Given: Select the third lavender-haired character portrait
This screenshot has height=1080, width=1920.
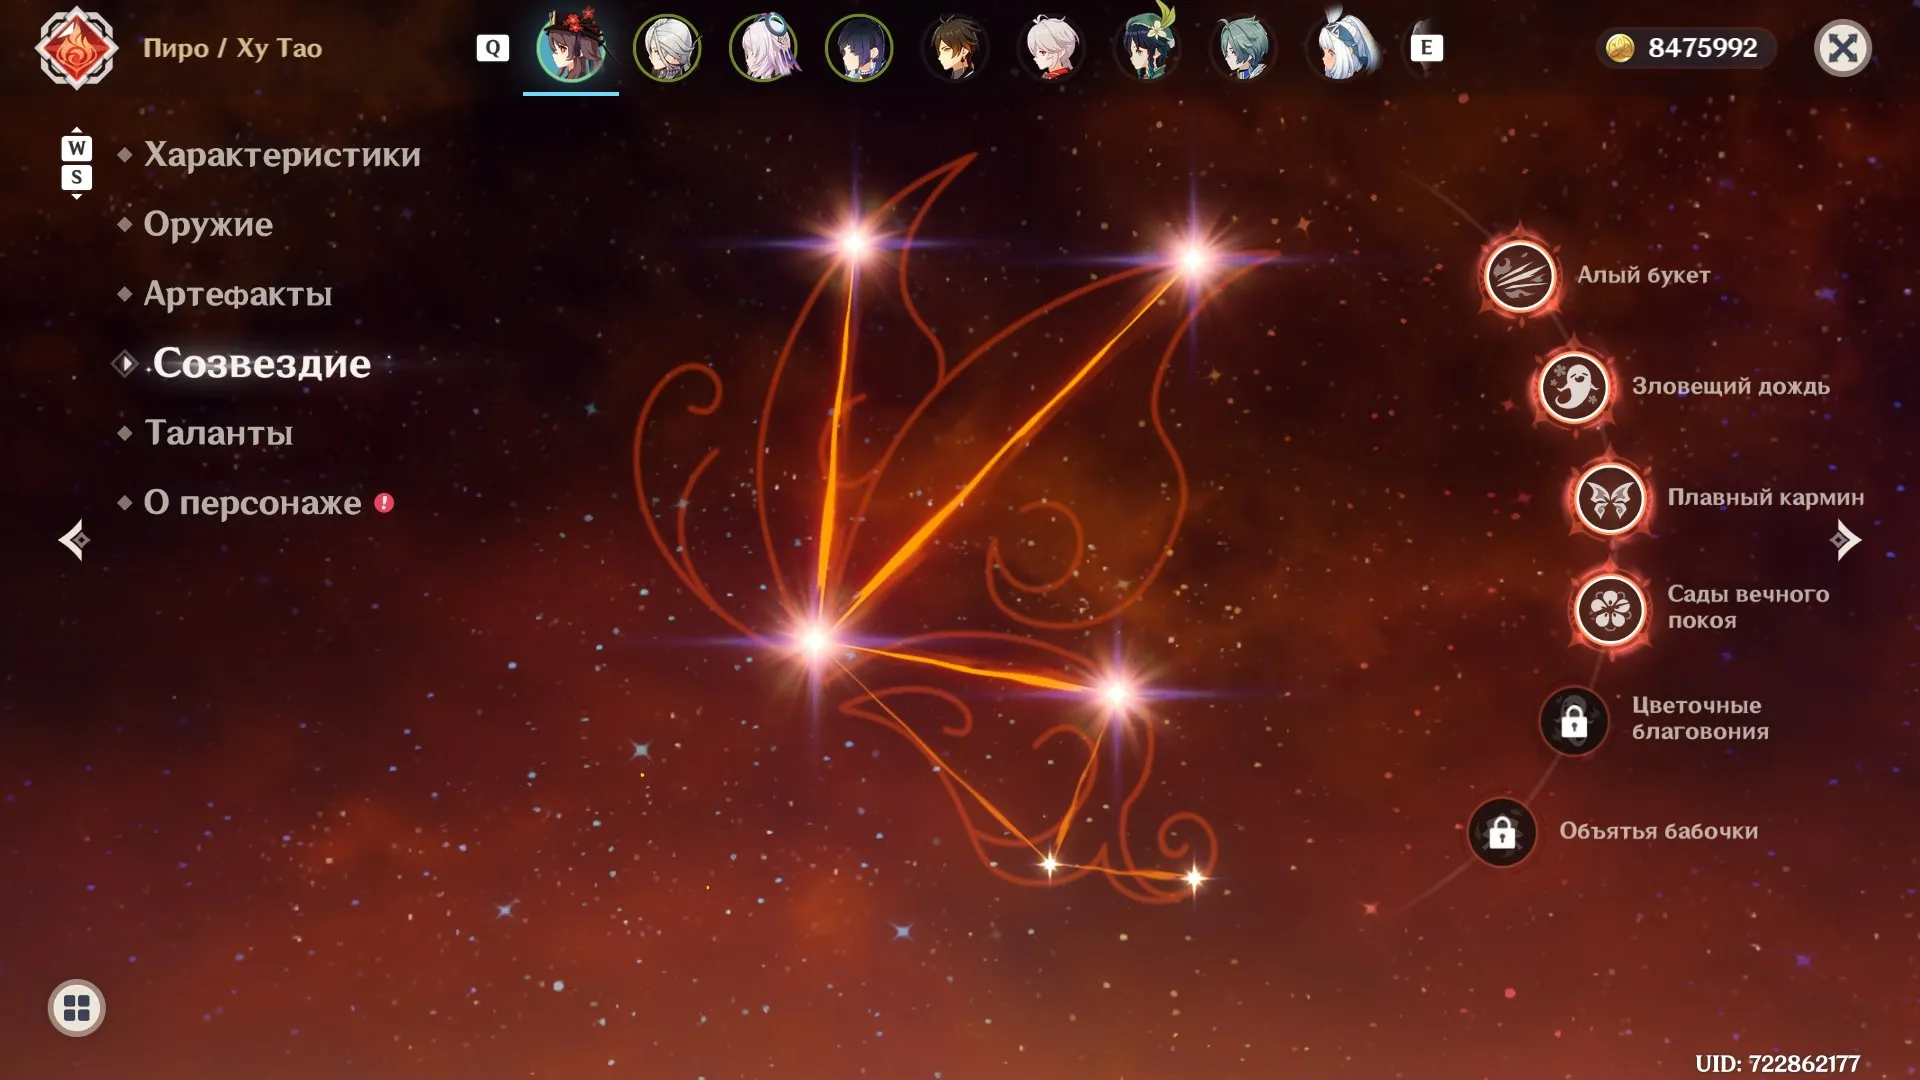Looking at the screenshot, I should tap(763, 47).
